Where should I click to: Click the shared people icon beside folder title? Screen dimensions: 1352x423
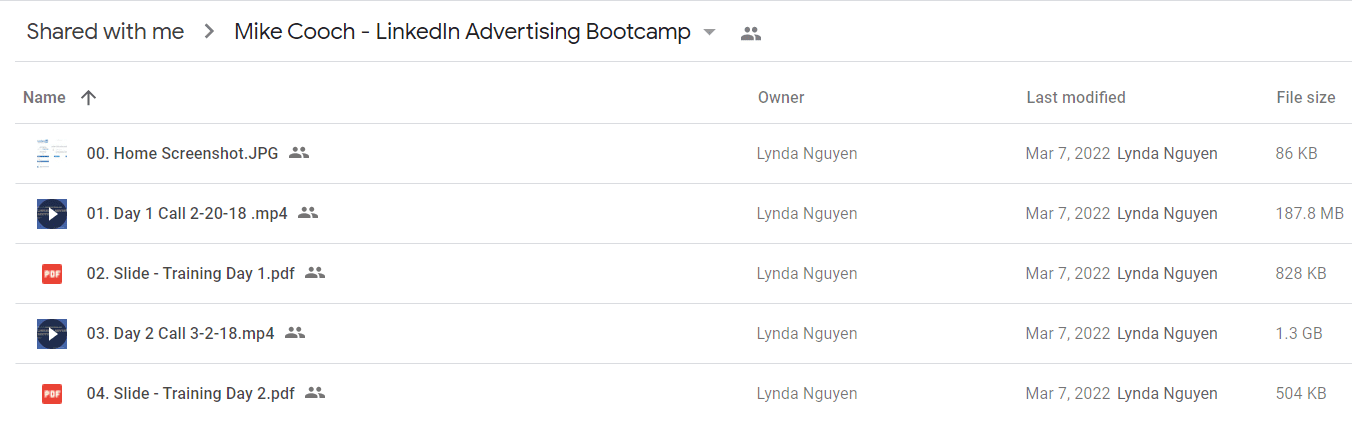(x=751, y=33)
